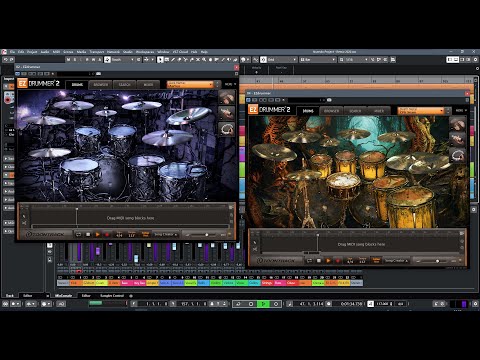Click the shaker percussion icon in left EZdrummer
The width and height of the screenshot is (480, 360).
click(227, 113)
